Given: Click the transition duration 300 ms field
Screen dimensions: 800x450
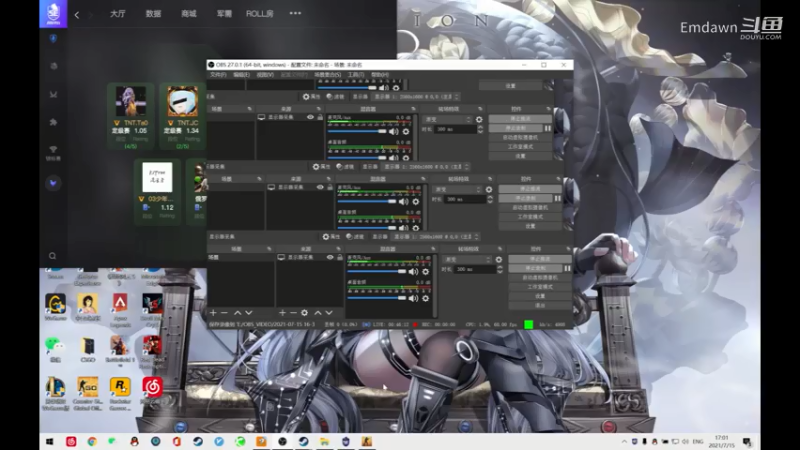Looking at the screenshot, I should click(474, 269).
